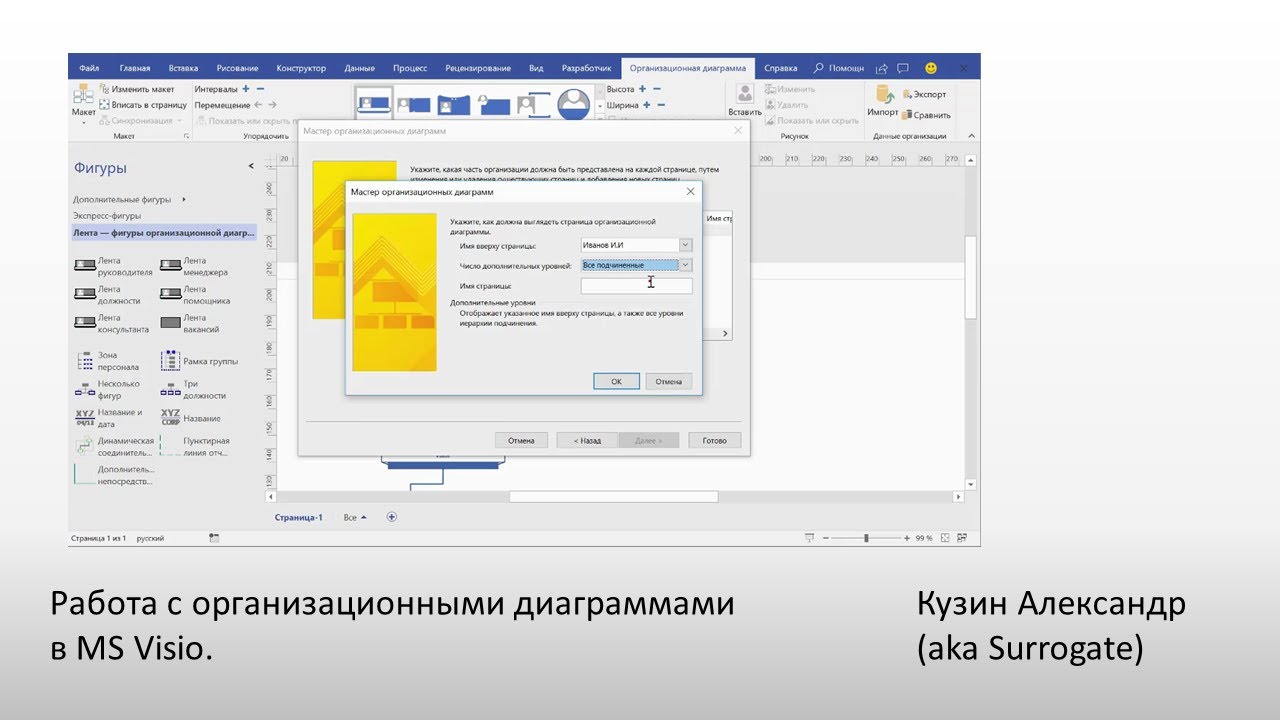Click the share icon in title bar
Image resolution: width=1280 pixels, height=720 pixels.
click(x=882, y=68)
